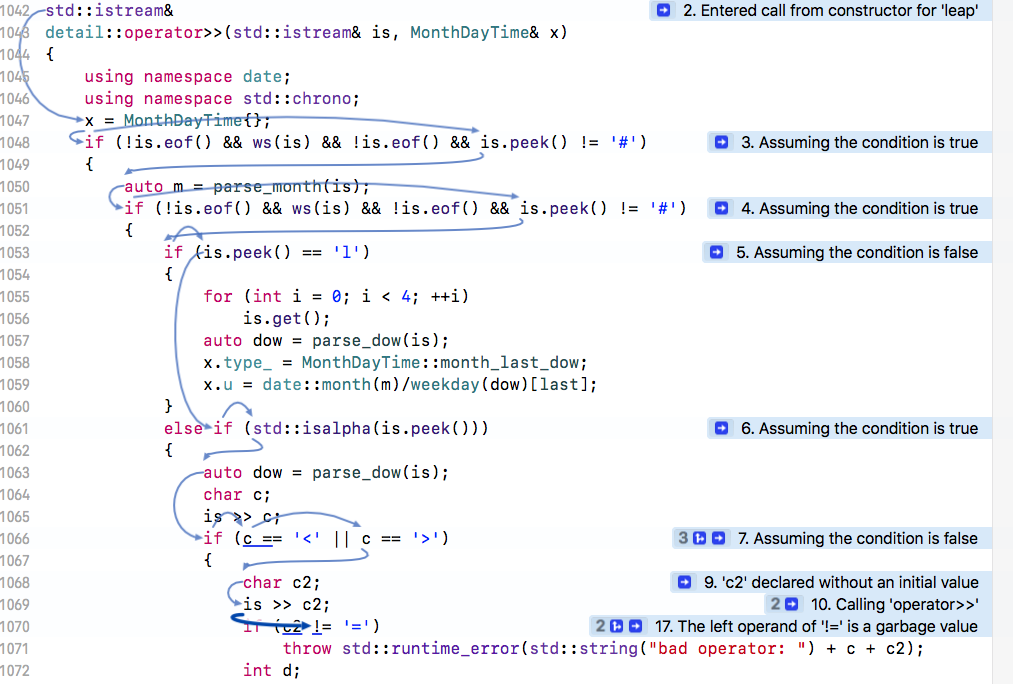Click arrow icon on step 10 annotation
Viewport: 1013px width, 684px height.
click(791, 604)
